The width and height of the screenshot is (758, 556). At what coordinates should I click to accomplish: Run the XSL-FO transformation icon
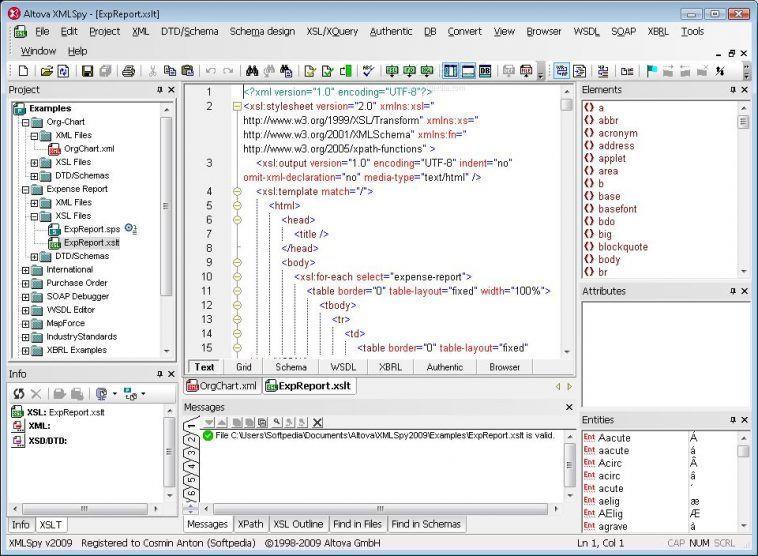click(x=409, y=72)
